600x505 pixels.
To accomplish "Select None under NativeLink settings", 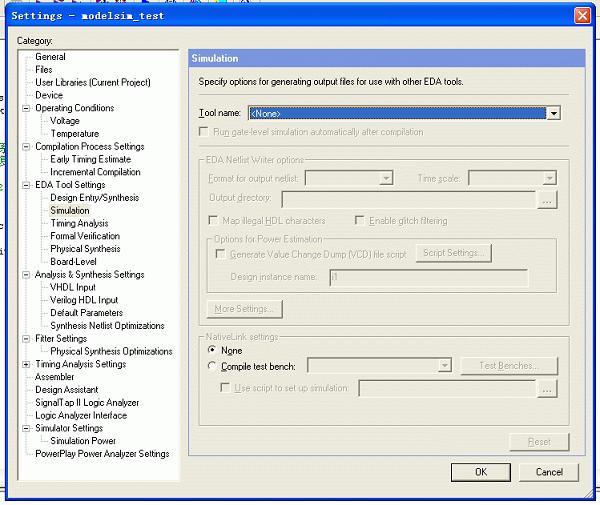I will (x=212, y=350).
